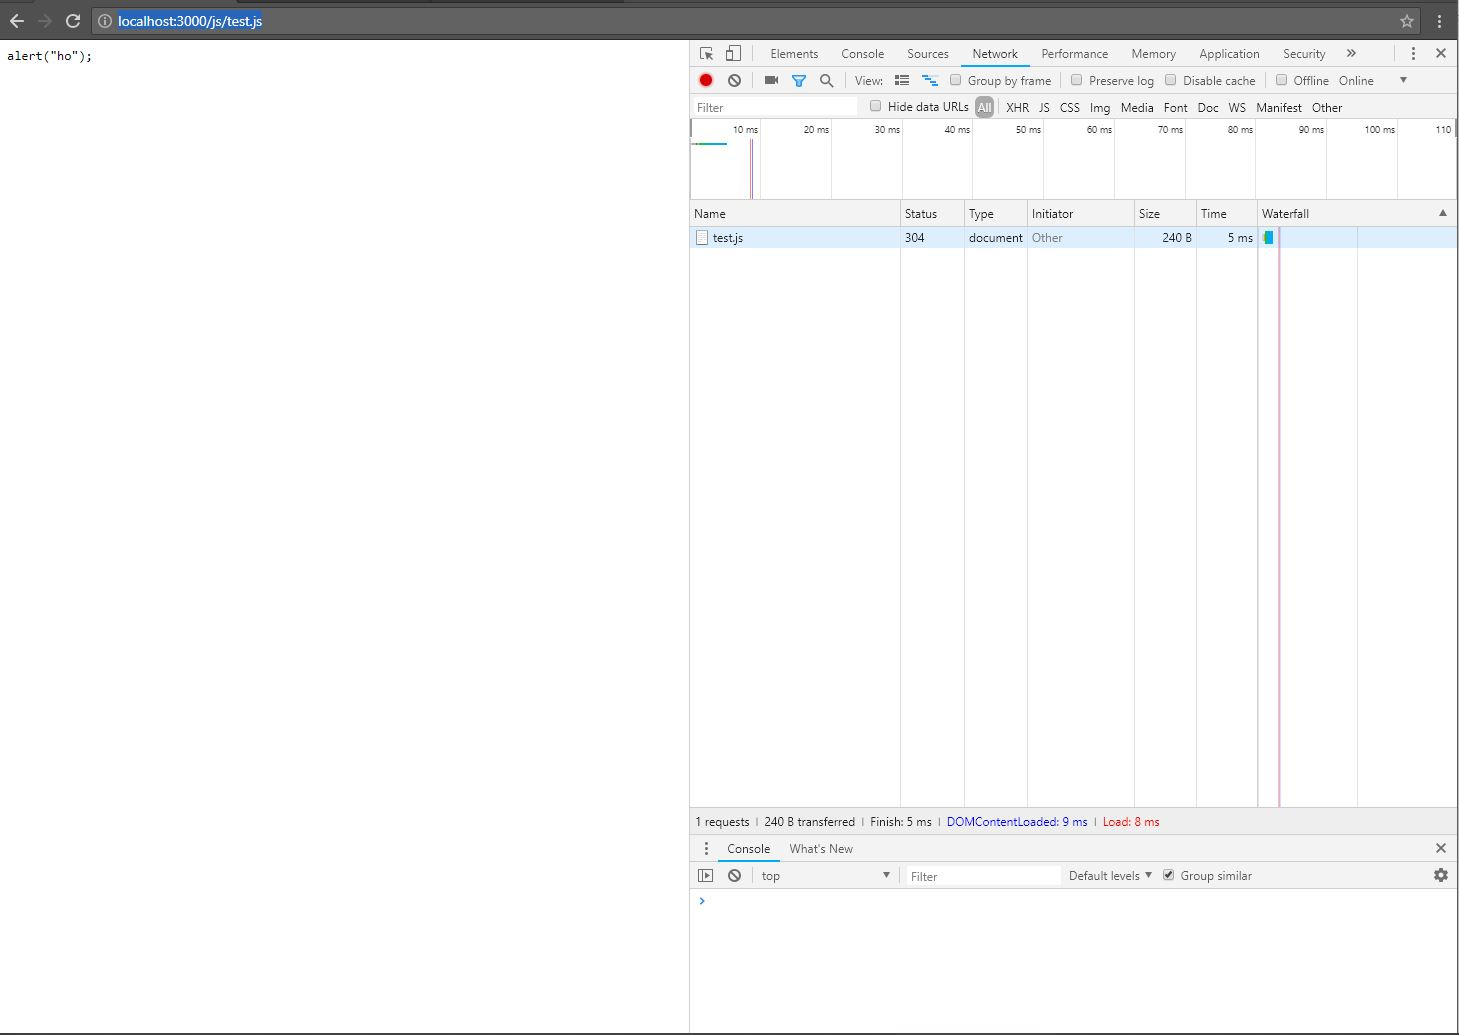The image size is (1459, 1035).
Task: Filter requests by Img
Action: click(1100, 107)
